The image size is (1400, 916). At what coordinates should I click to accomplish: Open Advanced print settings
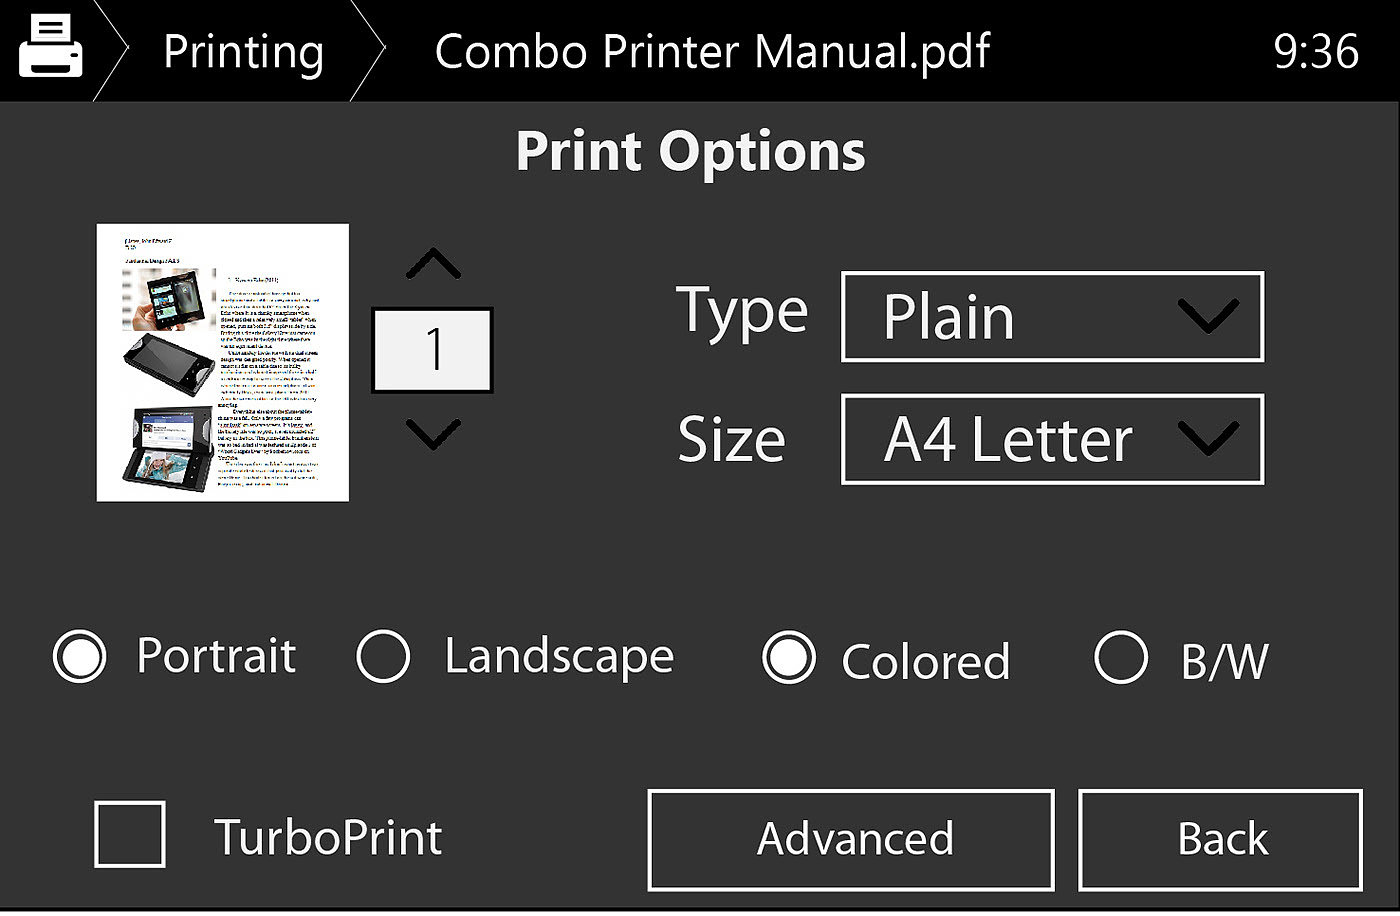tap(851, 839)
